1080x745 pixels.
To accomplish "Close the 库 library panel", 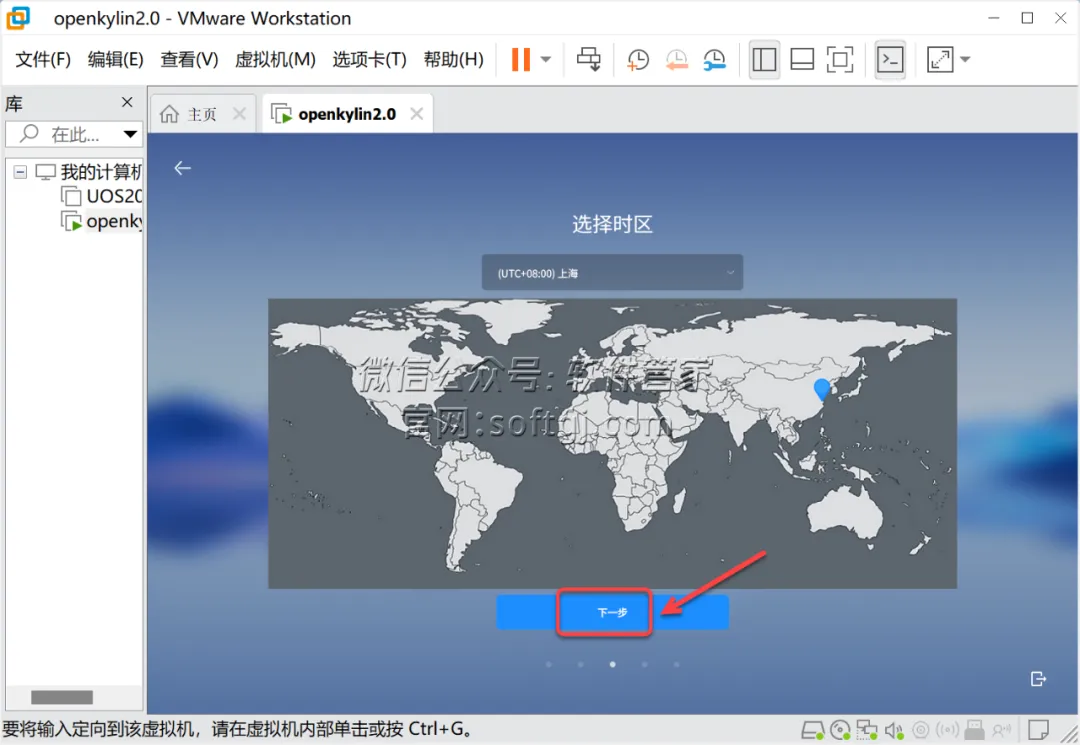I will (127, 103).
